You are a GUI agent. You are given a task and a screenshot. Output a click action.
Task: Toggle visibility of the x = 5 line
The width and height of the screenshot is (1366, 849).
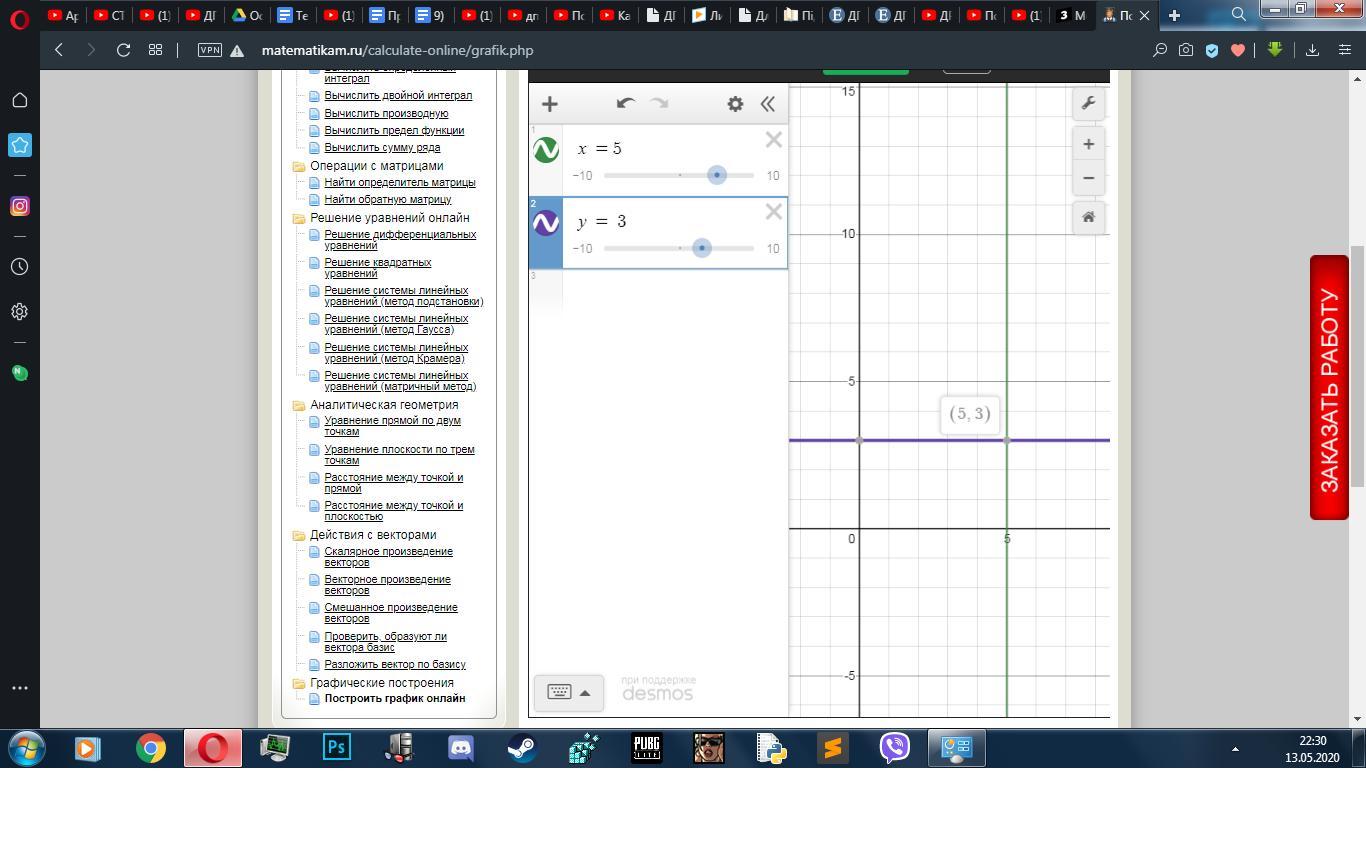click(x=546, y=150)
